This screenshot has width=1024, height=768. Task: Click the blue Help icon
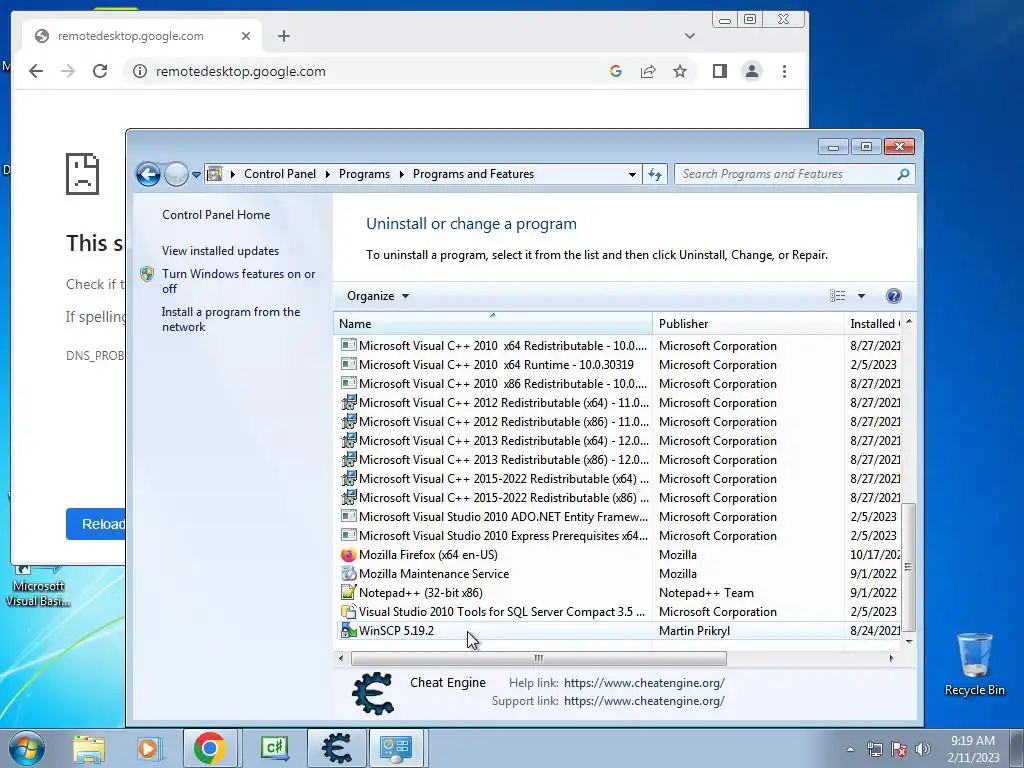click(x=893, y=296)
